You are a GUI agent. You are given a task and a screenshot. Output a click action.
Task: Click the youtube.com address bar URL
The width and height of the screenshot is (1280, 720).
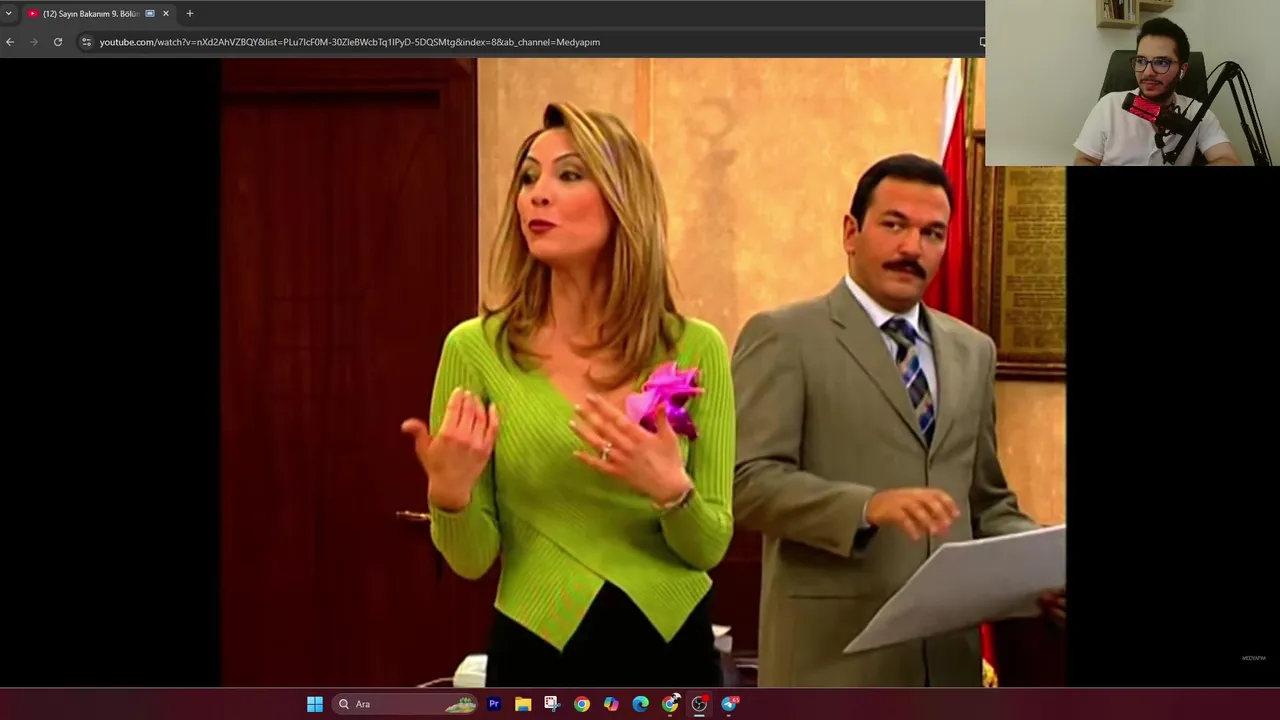click(x=349, y=42)
